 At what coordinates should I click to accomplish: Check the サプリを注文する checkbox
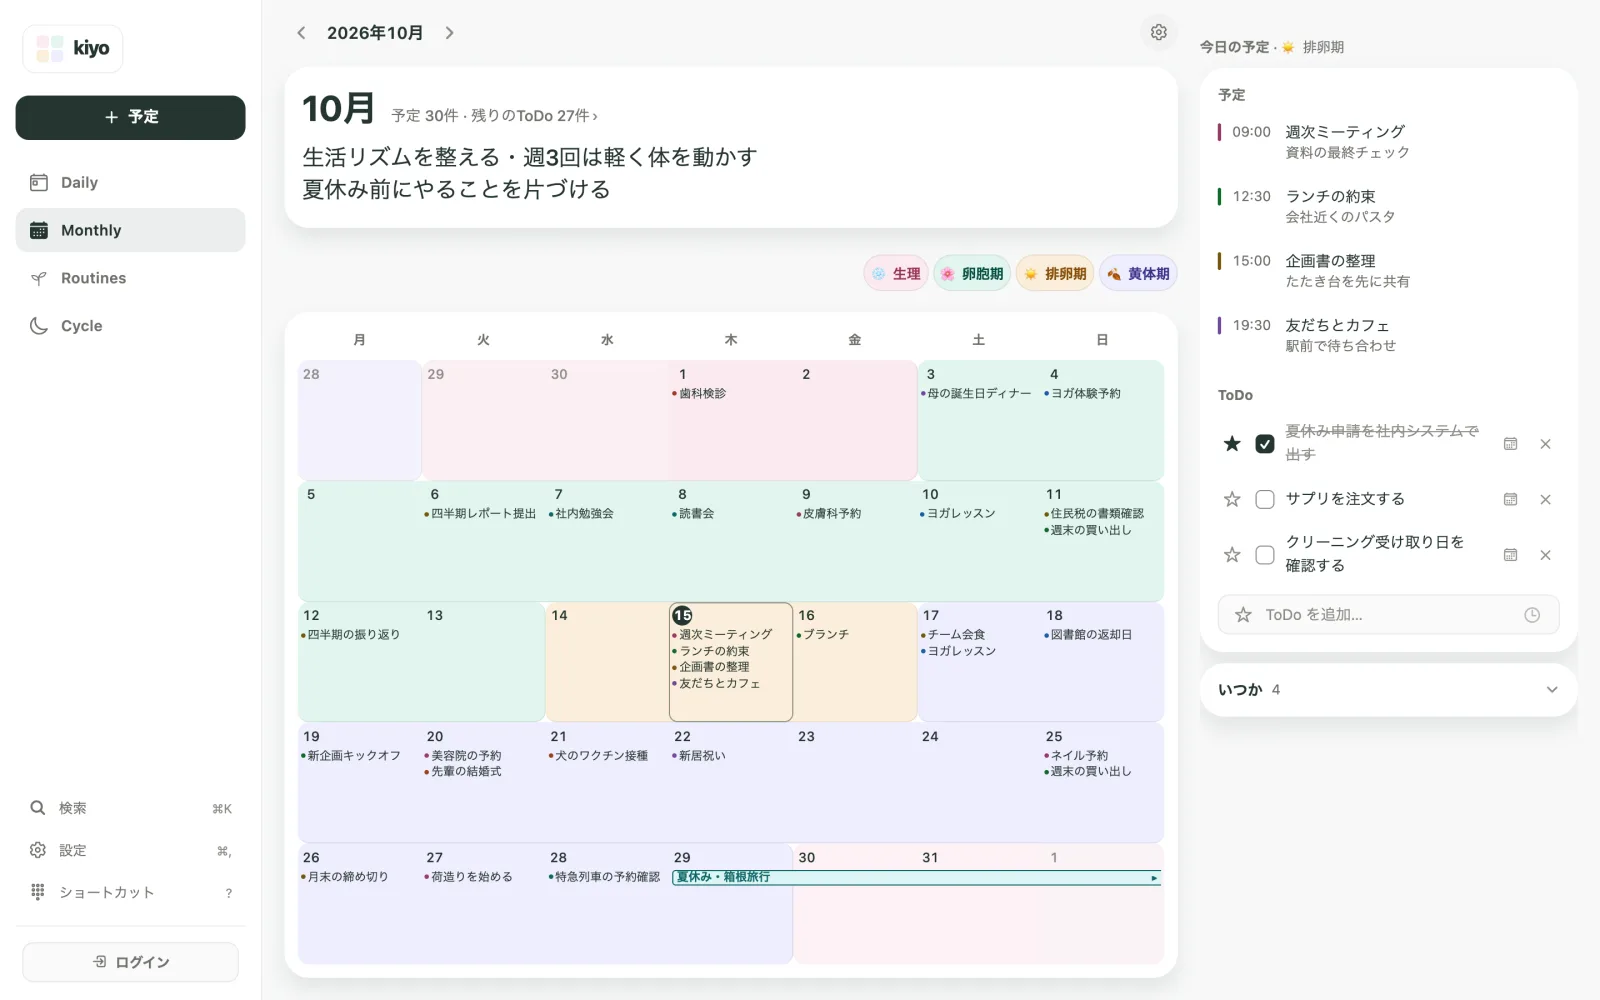pyautogui.click(x=1265, y=499)
